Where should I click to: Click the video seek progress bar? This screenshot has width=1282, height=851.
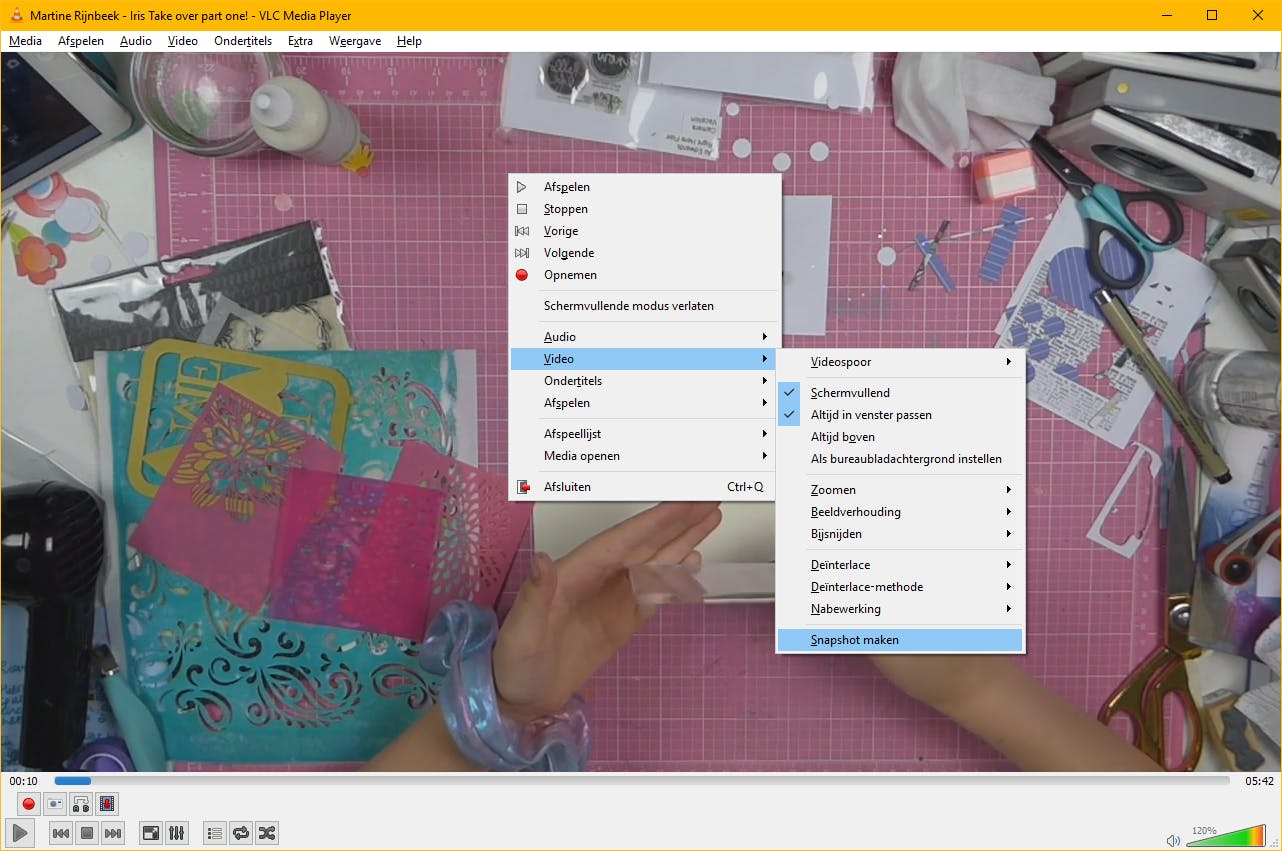[641, 781]
